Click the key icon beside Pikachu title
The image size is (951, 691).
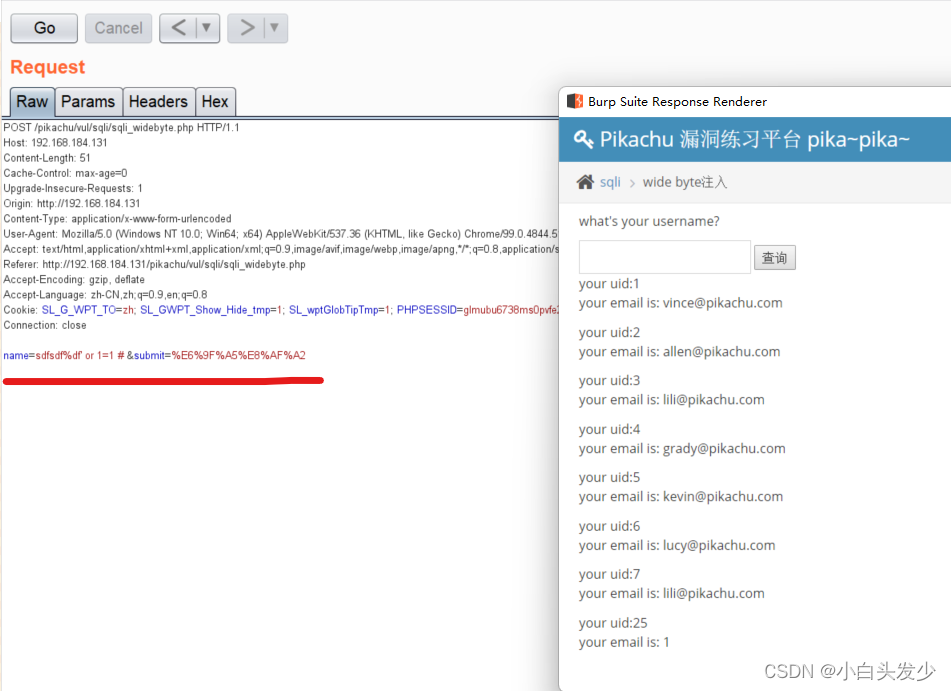pyautogui.click(x=583, y=140)
